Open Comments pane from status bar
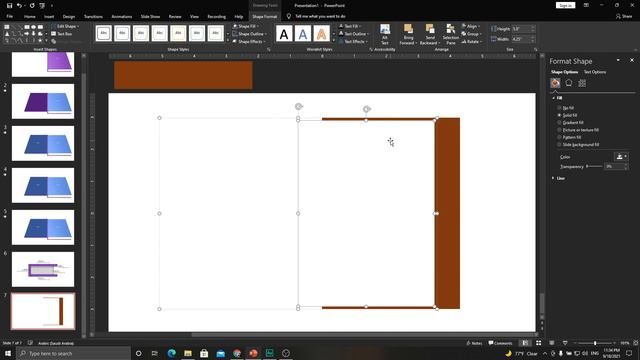The image size is (640, 360). pyautogui.click(x=500, y=343)
